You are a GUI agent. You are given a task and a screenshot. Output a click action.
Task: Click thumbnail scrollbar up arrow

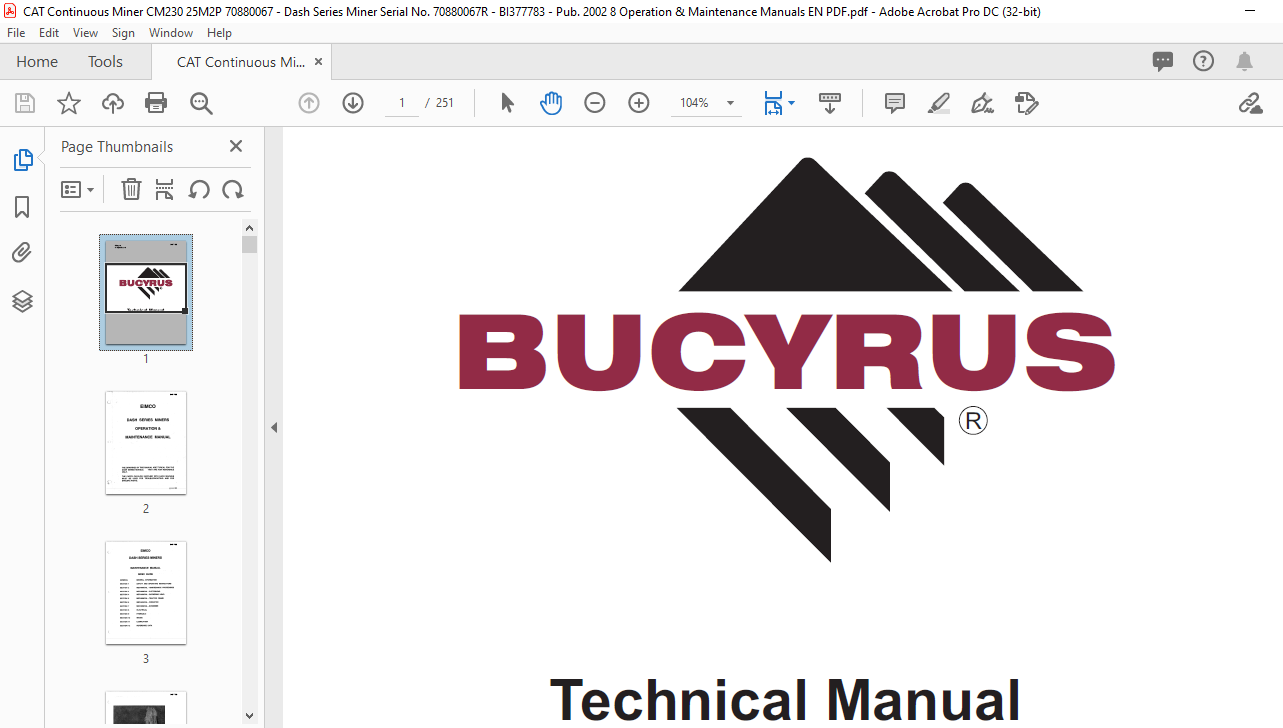(250, 227)
